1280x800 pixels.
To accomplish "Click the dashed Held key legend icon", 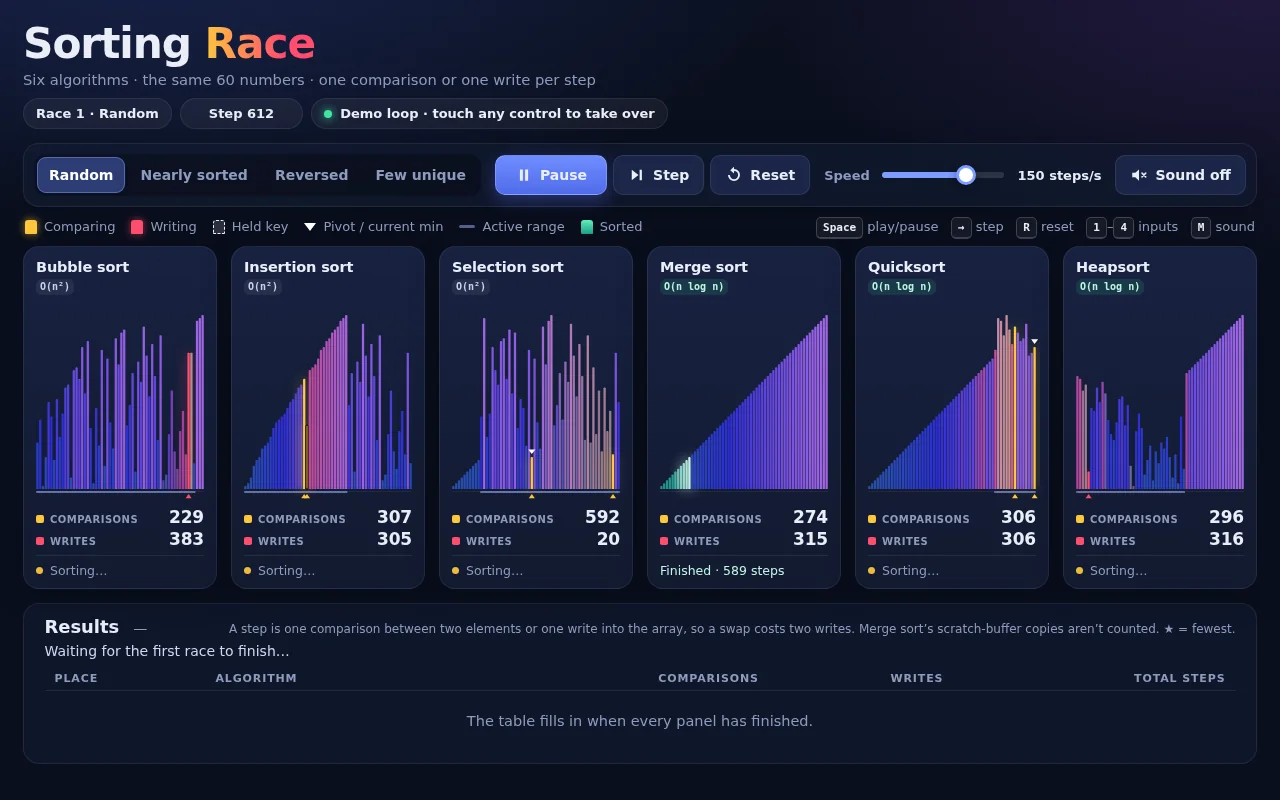I will [219, 227].
